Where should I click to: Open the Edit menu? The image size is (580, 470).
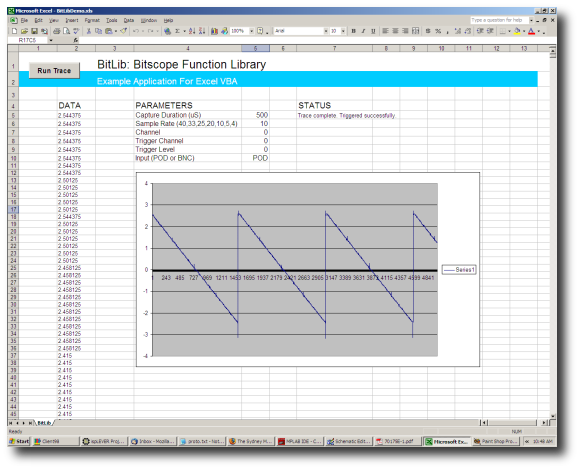[38, 20]
